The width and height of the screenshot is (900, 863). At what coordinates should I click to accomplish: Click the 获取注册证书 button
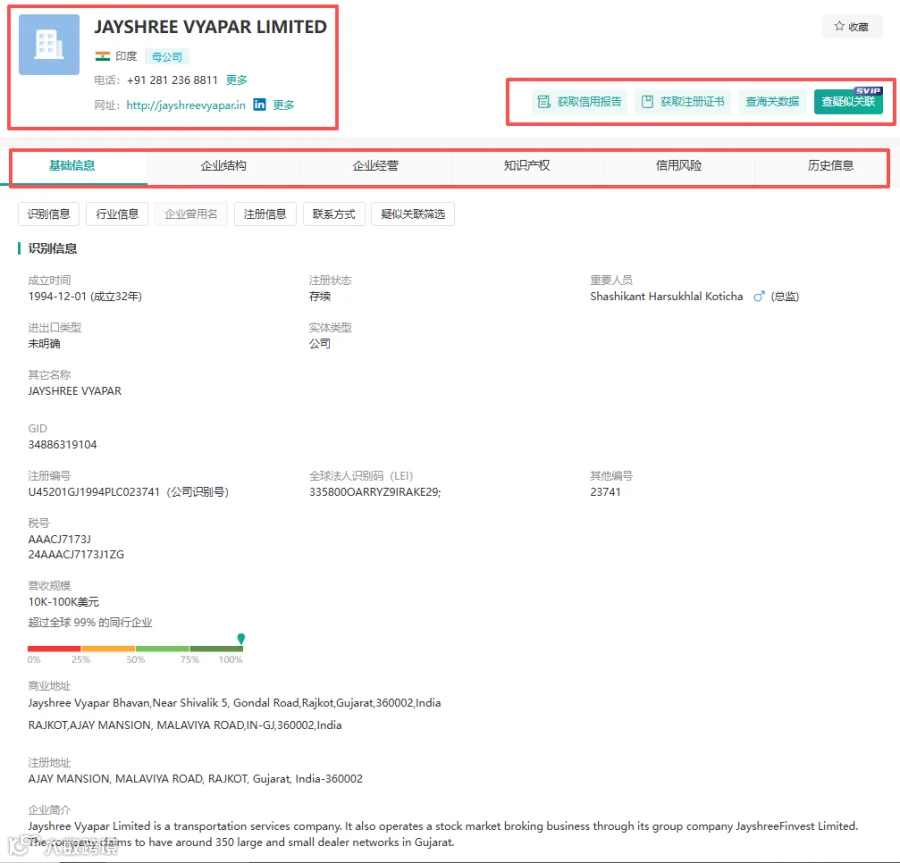(x=683, y=102)
